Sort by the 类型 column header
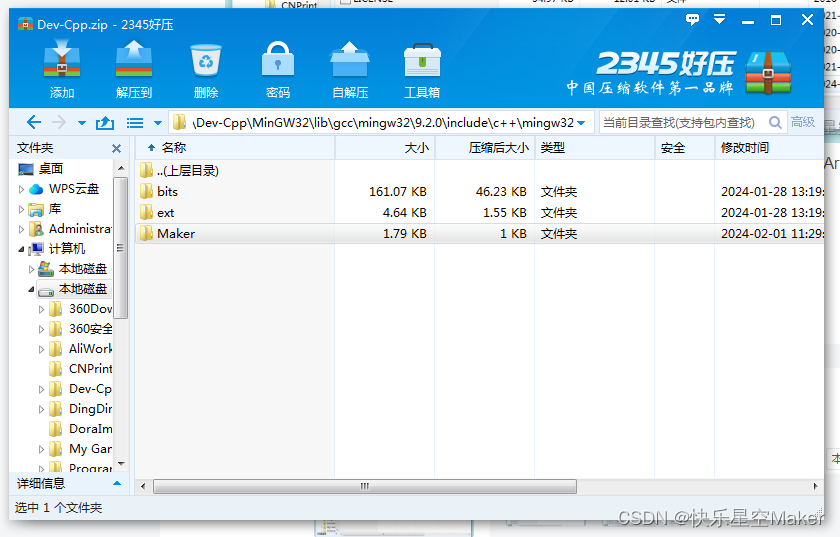Viewport: 840px width, 537px height. [x=595, y=148]
